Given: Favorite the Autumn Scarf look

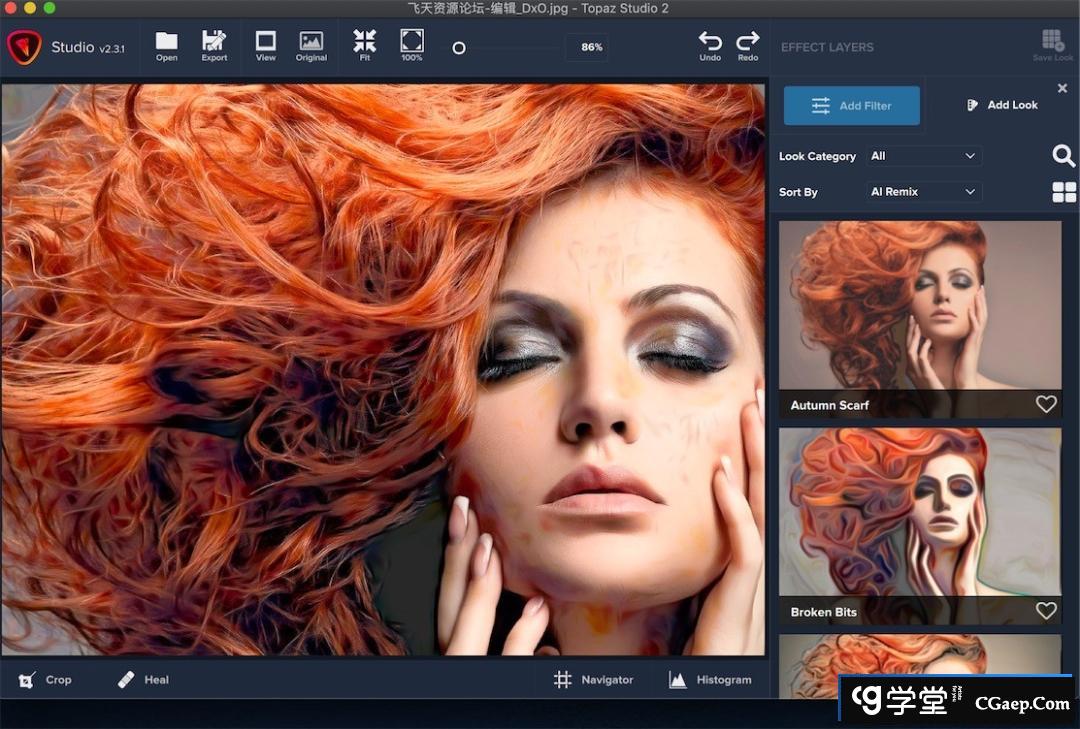Looking at the screenshot, I should click(1046, 404).
